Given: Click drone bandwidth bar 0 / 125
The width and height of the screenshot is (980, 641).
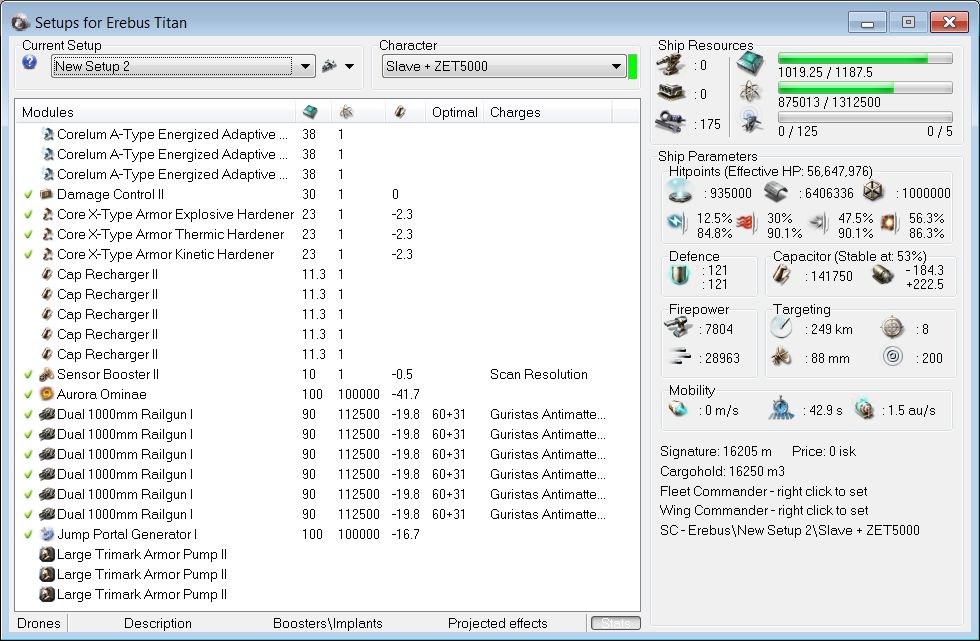Looking at the screenshot, I should pos(865,117).
